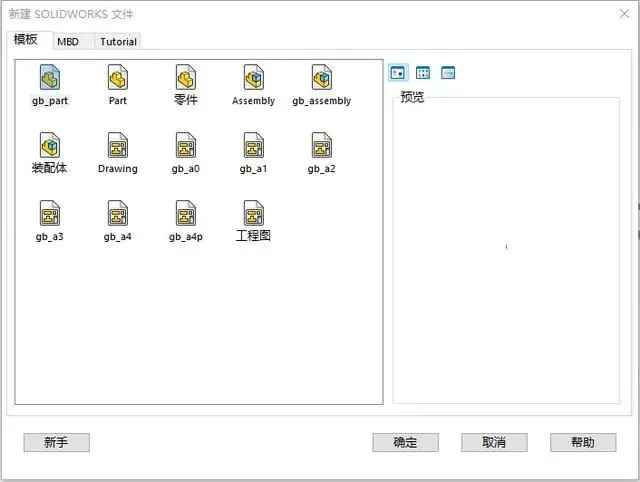Screen dimensions: 640x482
Task: Open the Tutorial tab
Action: 118,42
